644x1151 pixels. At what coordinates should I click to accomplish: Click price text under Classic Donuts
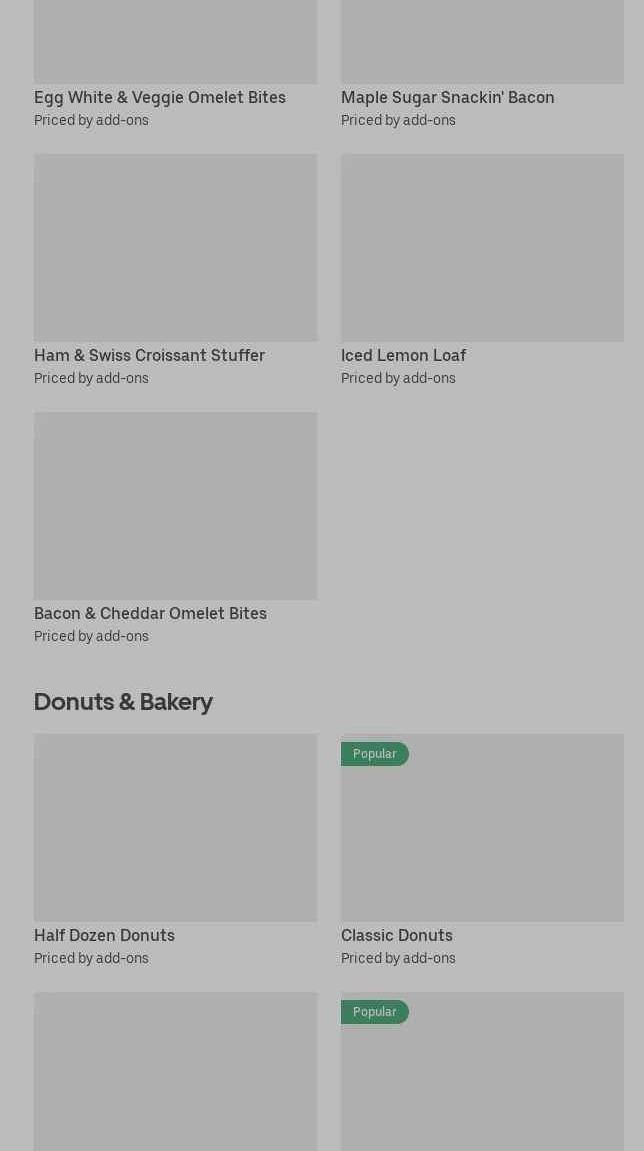[x=398, y=959]
